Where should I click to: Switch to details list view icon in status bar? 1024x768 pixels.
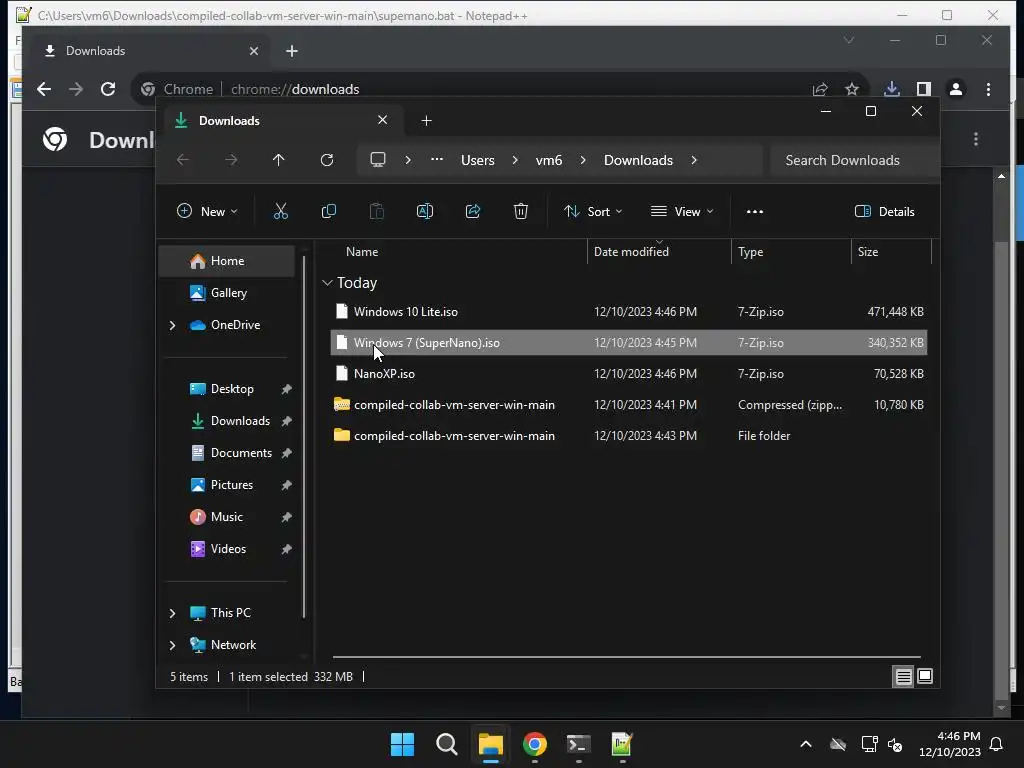903,677
